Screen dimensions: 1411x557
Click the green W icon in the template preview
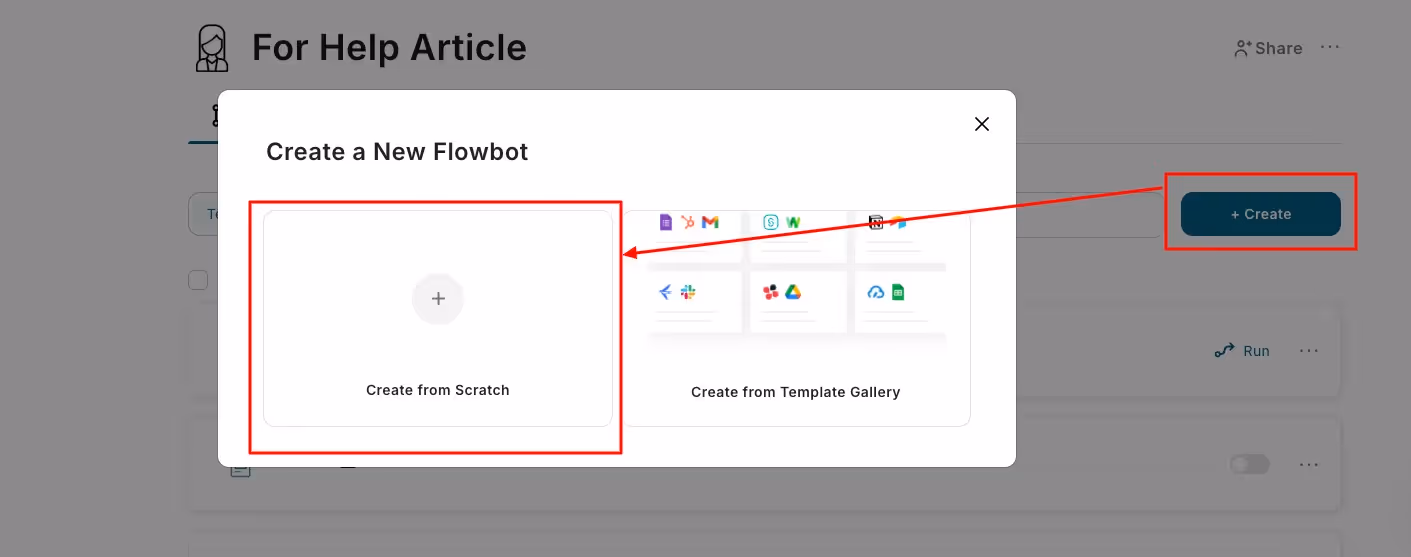[793, 222]
